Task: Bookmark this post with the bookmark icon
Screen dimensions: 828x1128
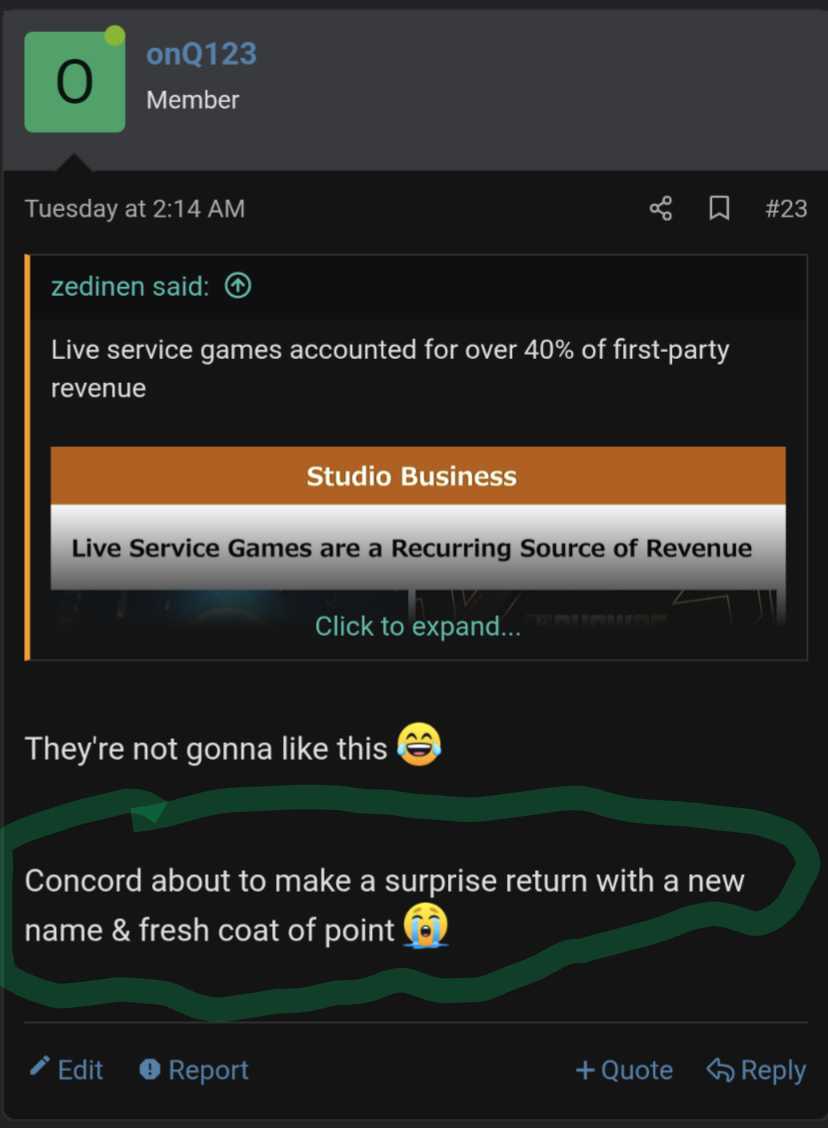Action: tap(719, 209)
